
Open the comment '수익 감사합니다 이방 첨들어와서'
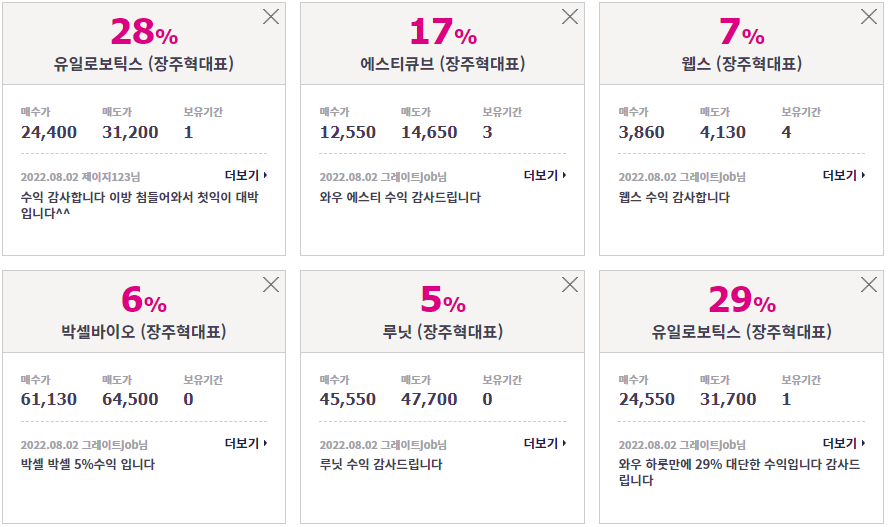click(x=139, y=205)
